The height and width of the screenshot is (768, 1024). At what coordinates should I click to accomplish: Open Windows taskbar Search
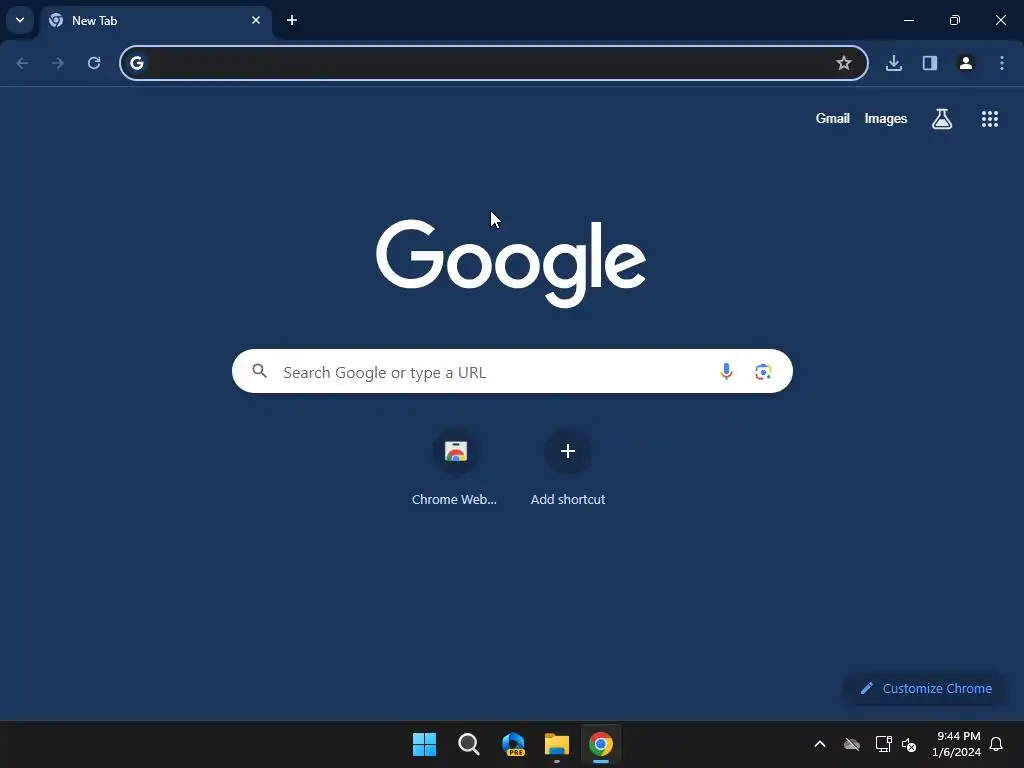click(x=468, y=744)
